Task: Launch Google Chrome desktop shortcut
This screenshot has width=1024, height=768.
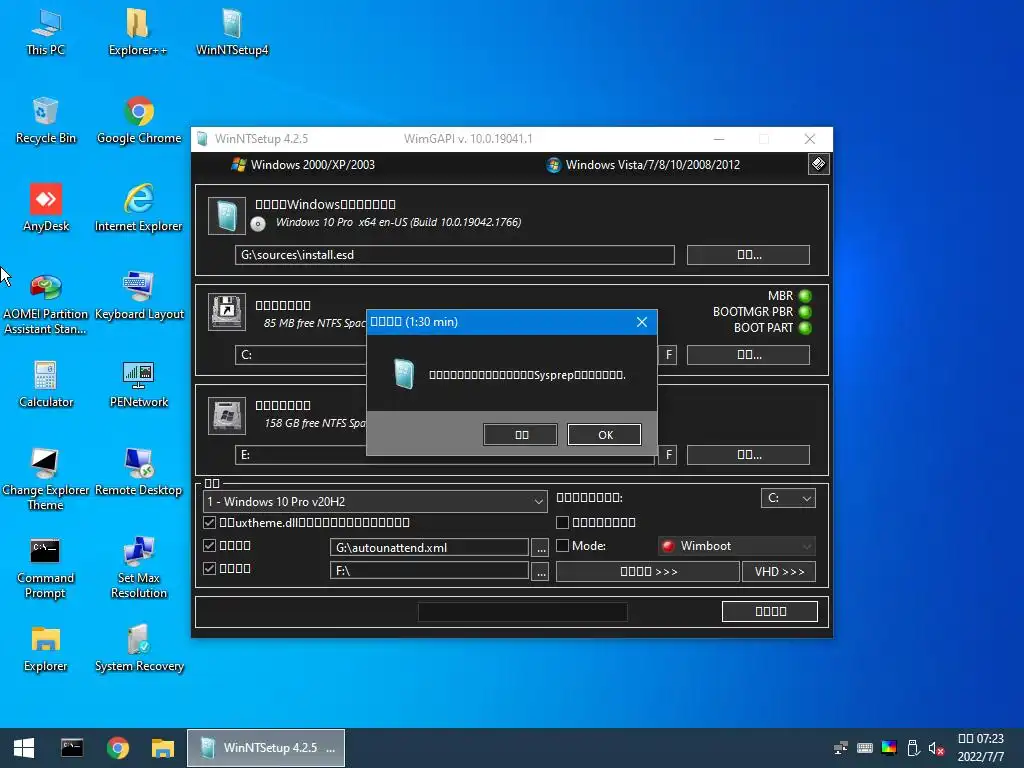Action: 138,120
